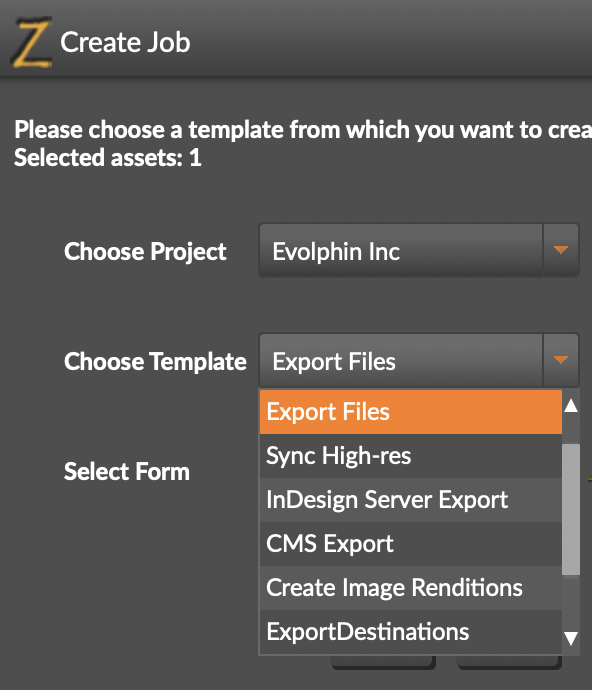The width and height of the screenshot is (592, 690).
Task: Click the Create Job dialog title
Action: tap(125, 42)
